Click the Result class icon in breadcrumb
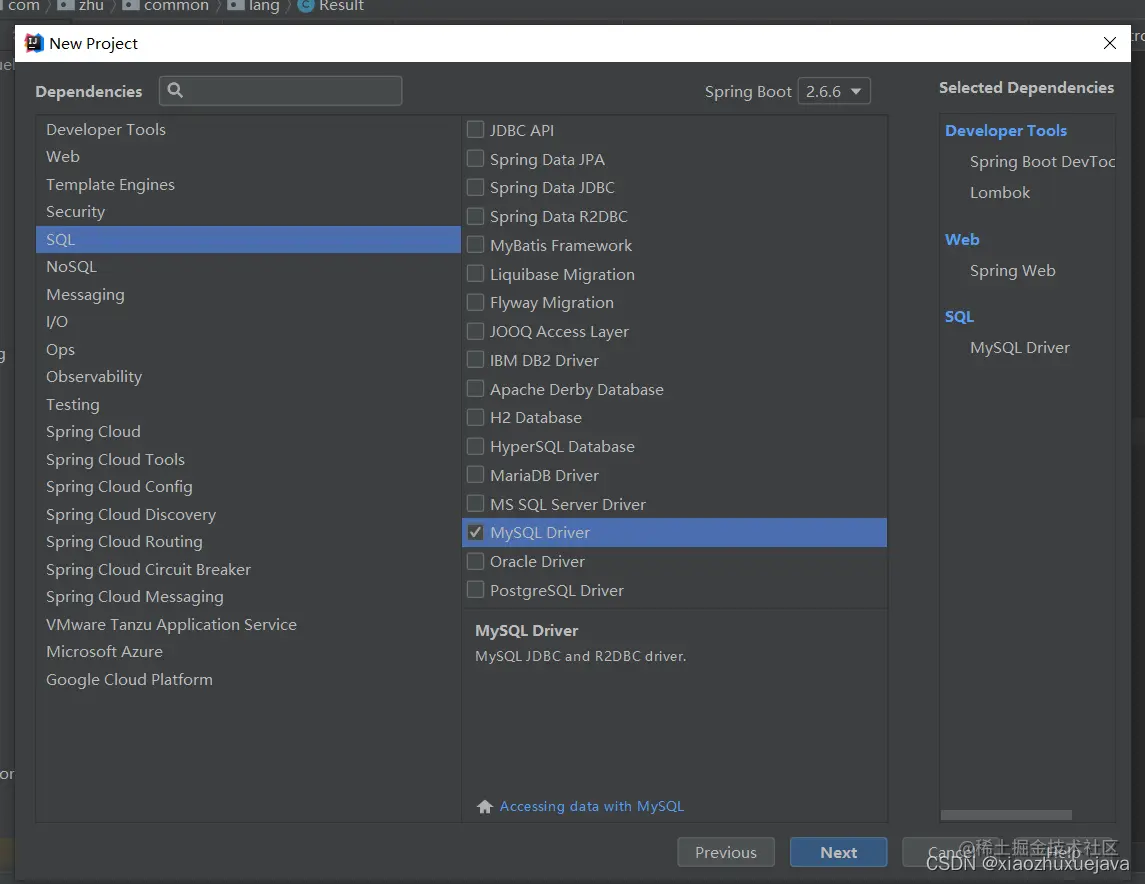Viewport: 1145px width, 884px height. click(x=306, y=5)
